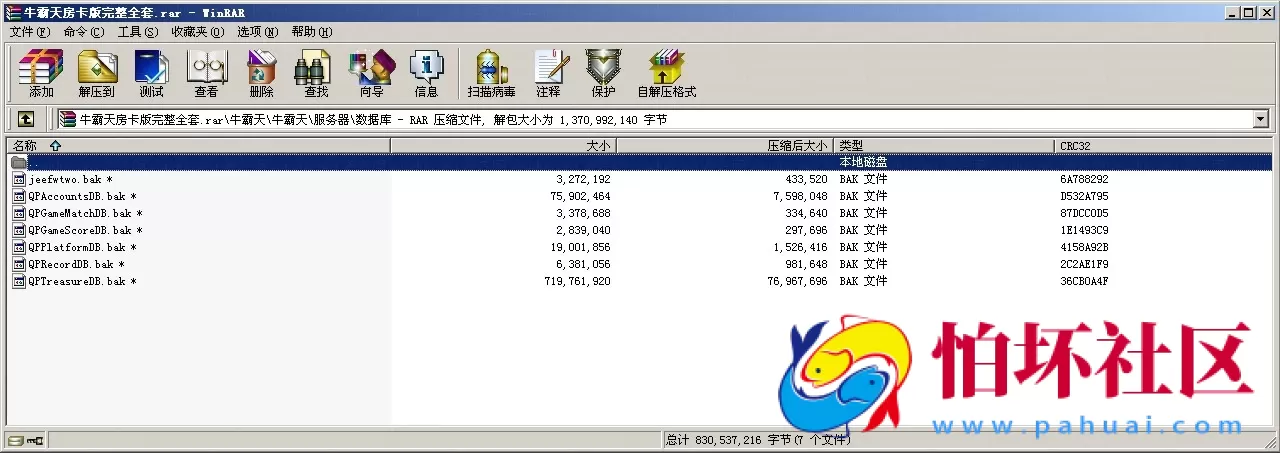Open the 收藏夹 (Favorites) menu
Viewport: 1280px width, 453px height.
[196, 31]
